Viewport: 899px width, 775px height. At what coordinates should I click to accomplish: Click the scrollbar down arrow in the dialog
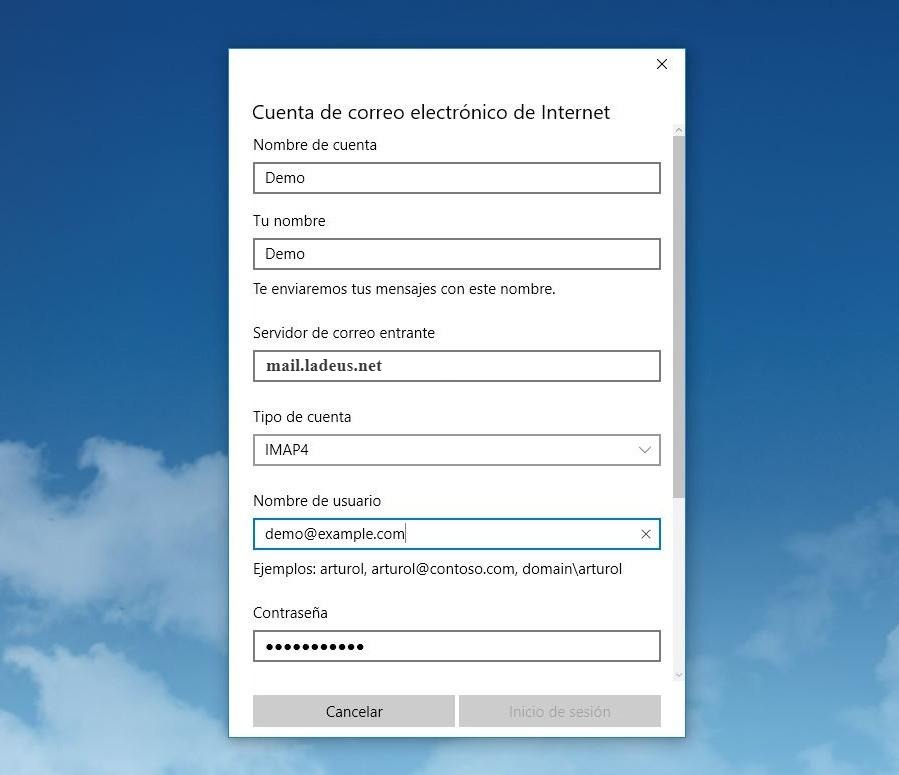click(679, 675)
